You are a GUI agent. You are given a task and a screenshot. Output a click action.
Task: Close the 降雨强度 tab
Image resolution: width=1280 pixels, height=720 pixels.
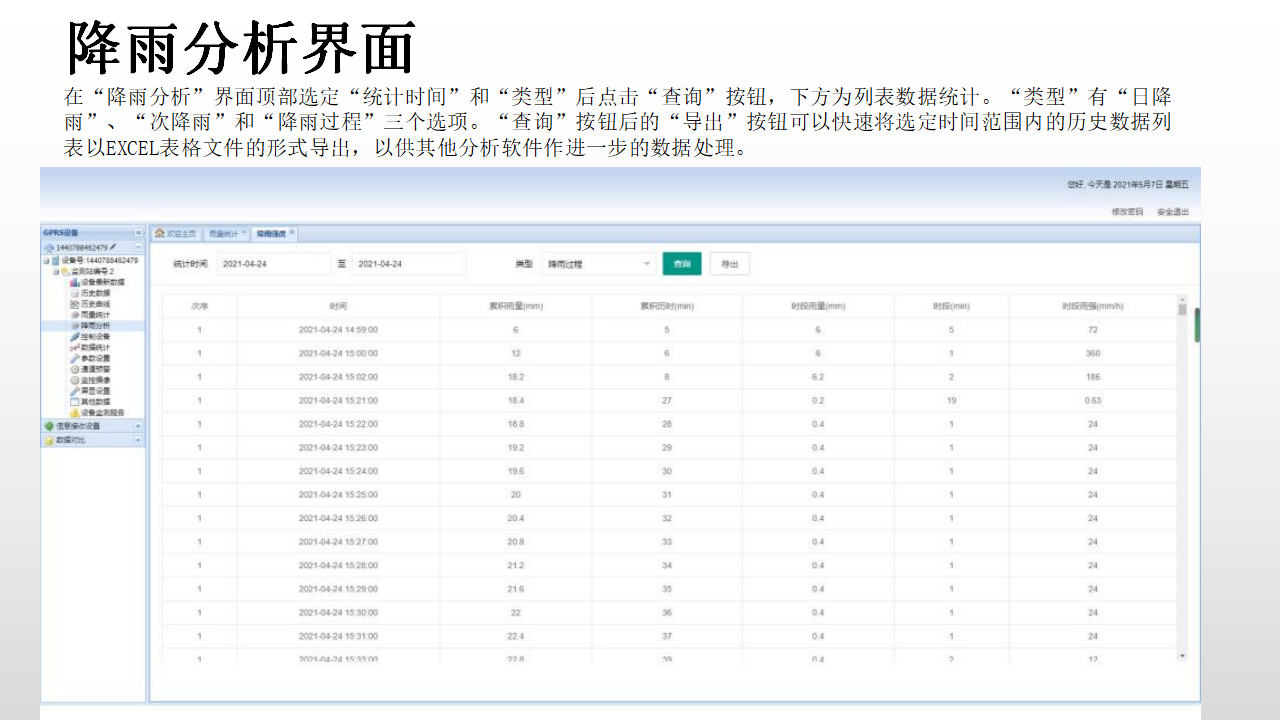click(291, 232)
